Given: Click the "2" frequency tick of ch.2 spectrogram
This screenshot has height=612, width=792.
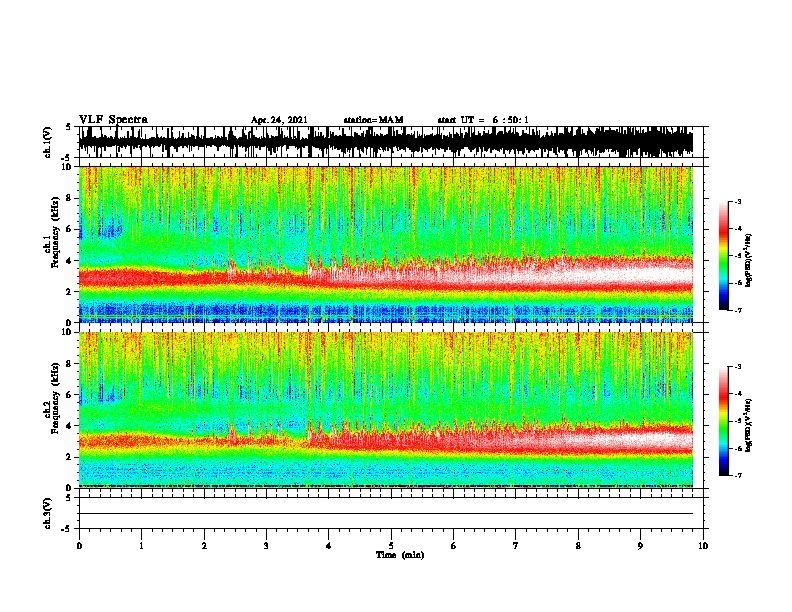Looking at the screenshot, I should click(69, 457).
